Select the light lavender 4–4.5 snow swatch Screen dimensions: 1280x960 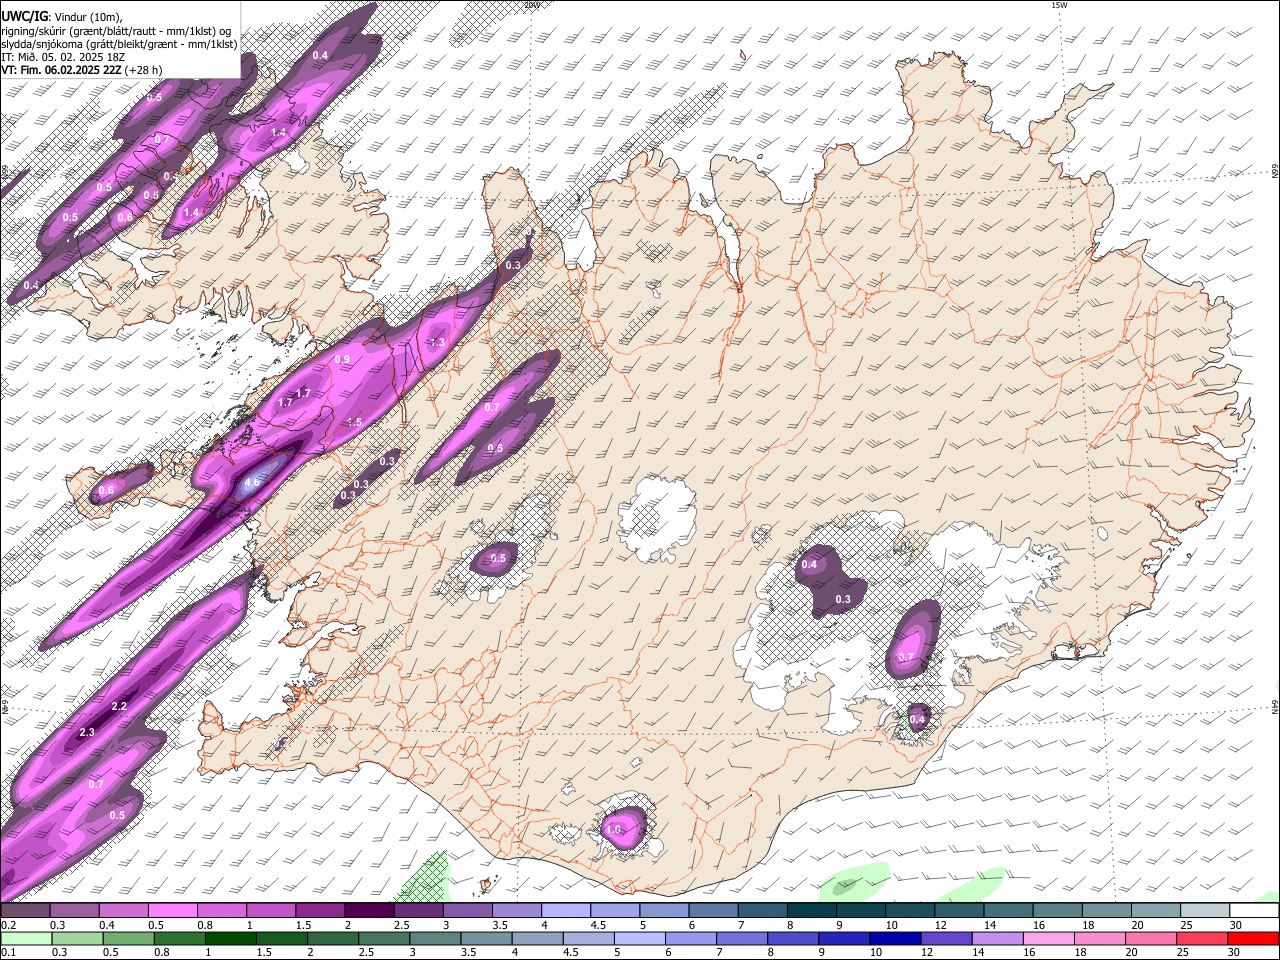click(565, 911)
